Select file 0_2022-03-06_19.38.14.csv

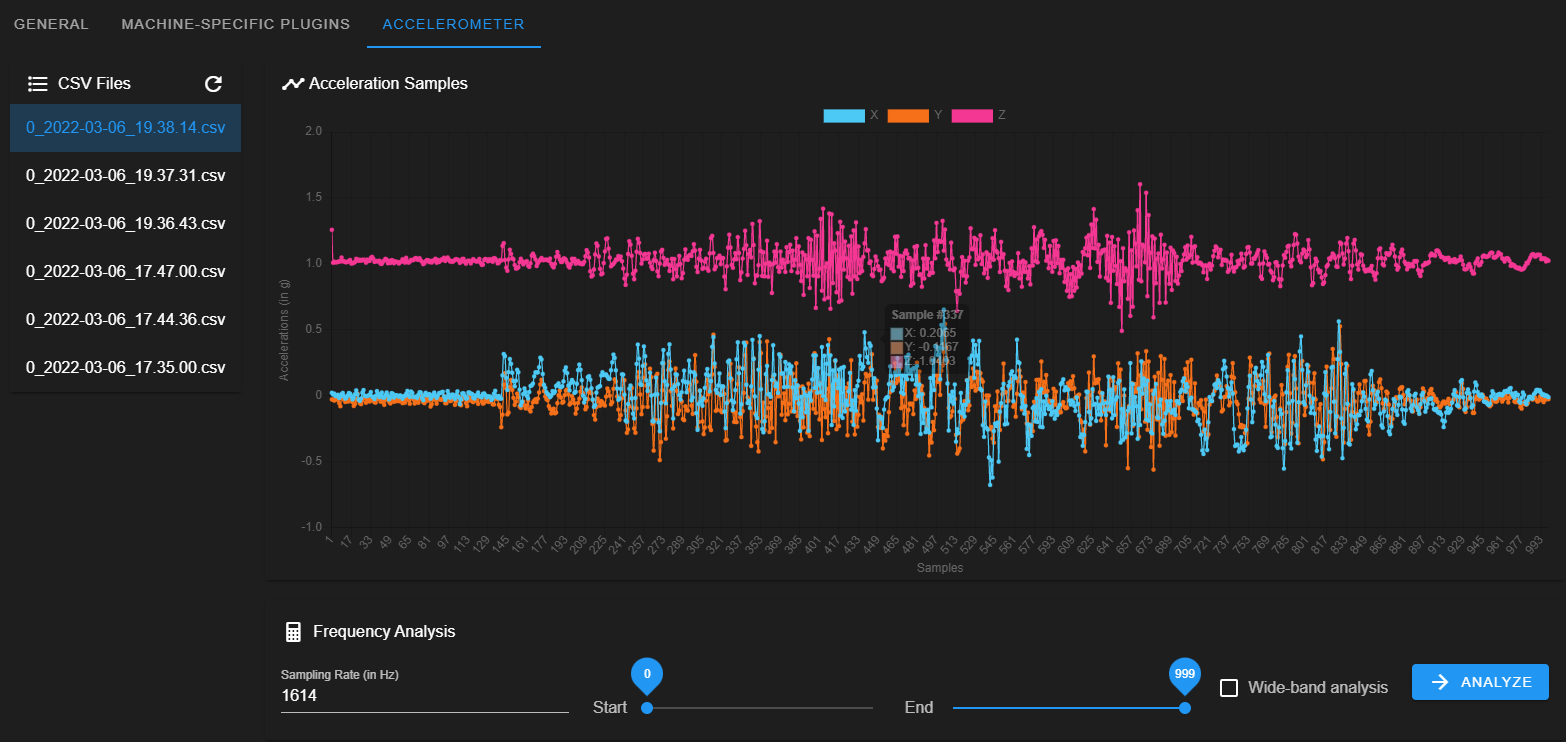click(x=125, y=128)
